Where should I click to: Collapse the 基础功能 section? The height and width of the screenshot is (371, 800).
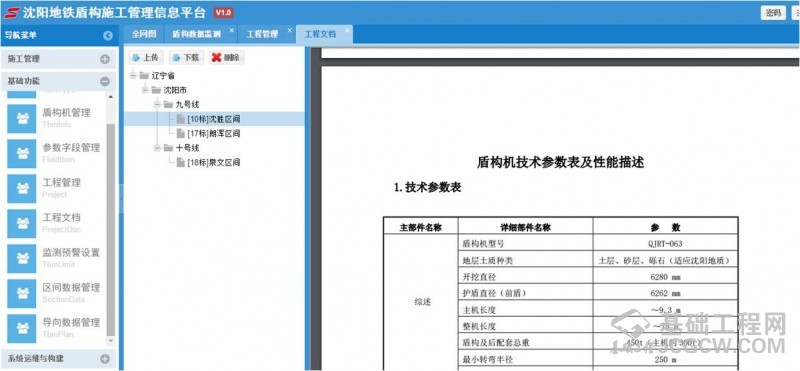[x=105, y=81]
